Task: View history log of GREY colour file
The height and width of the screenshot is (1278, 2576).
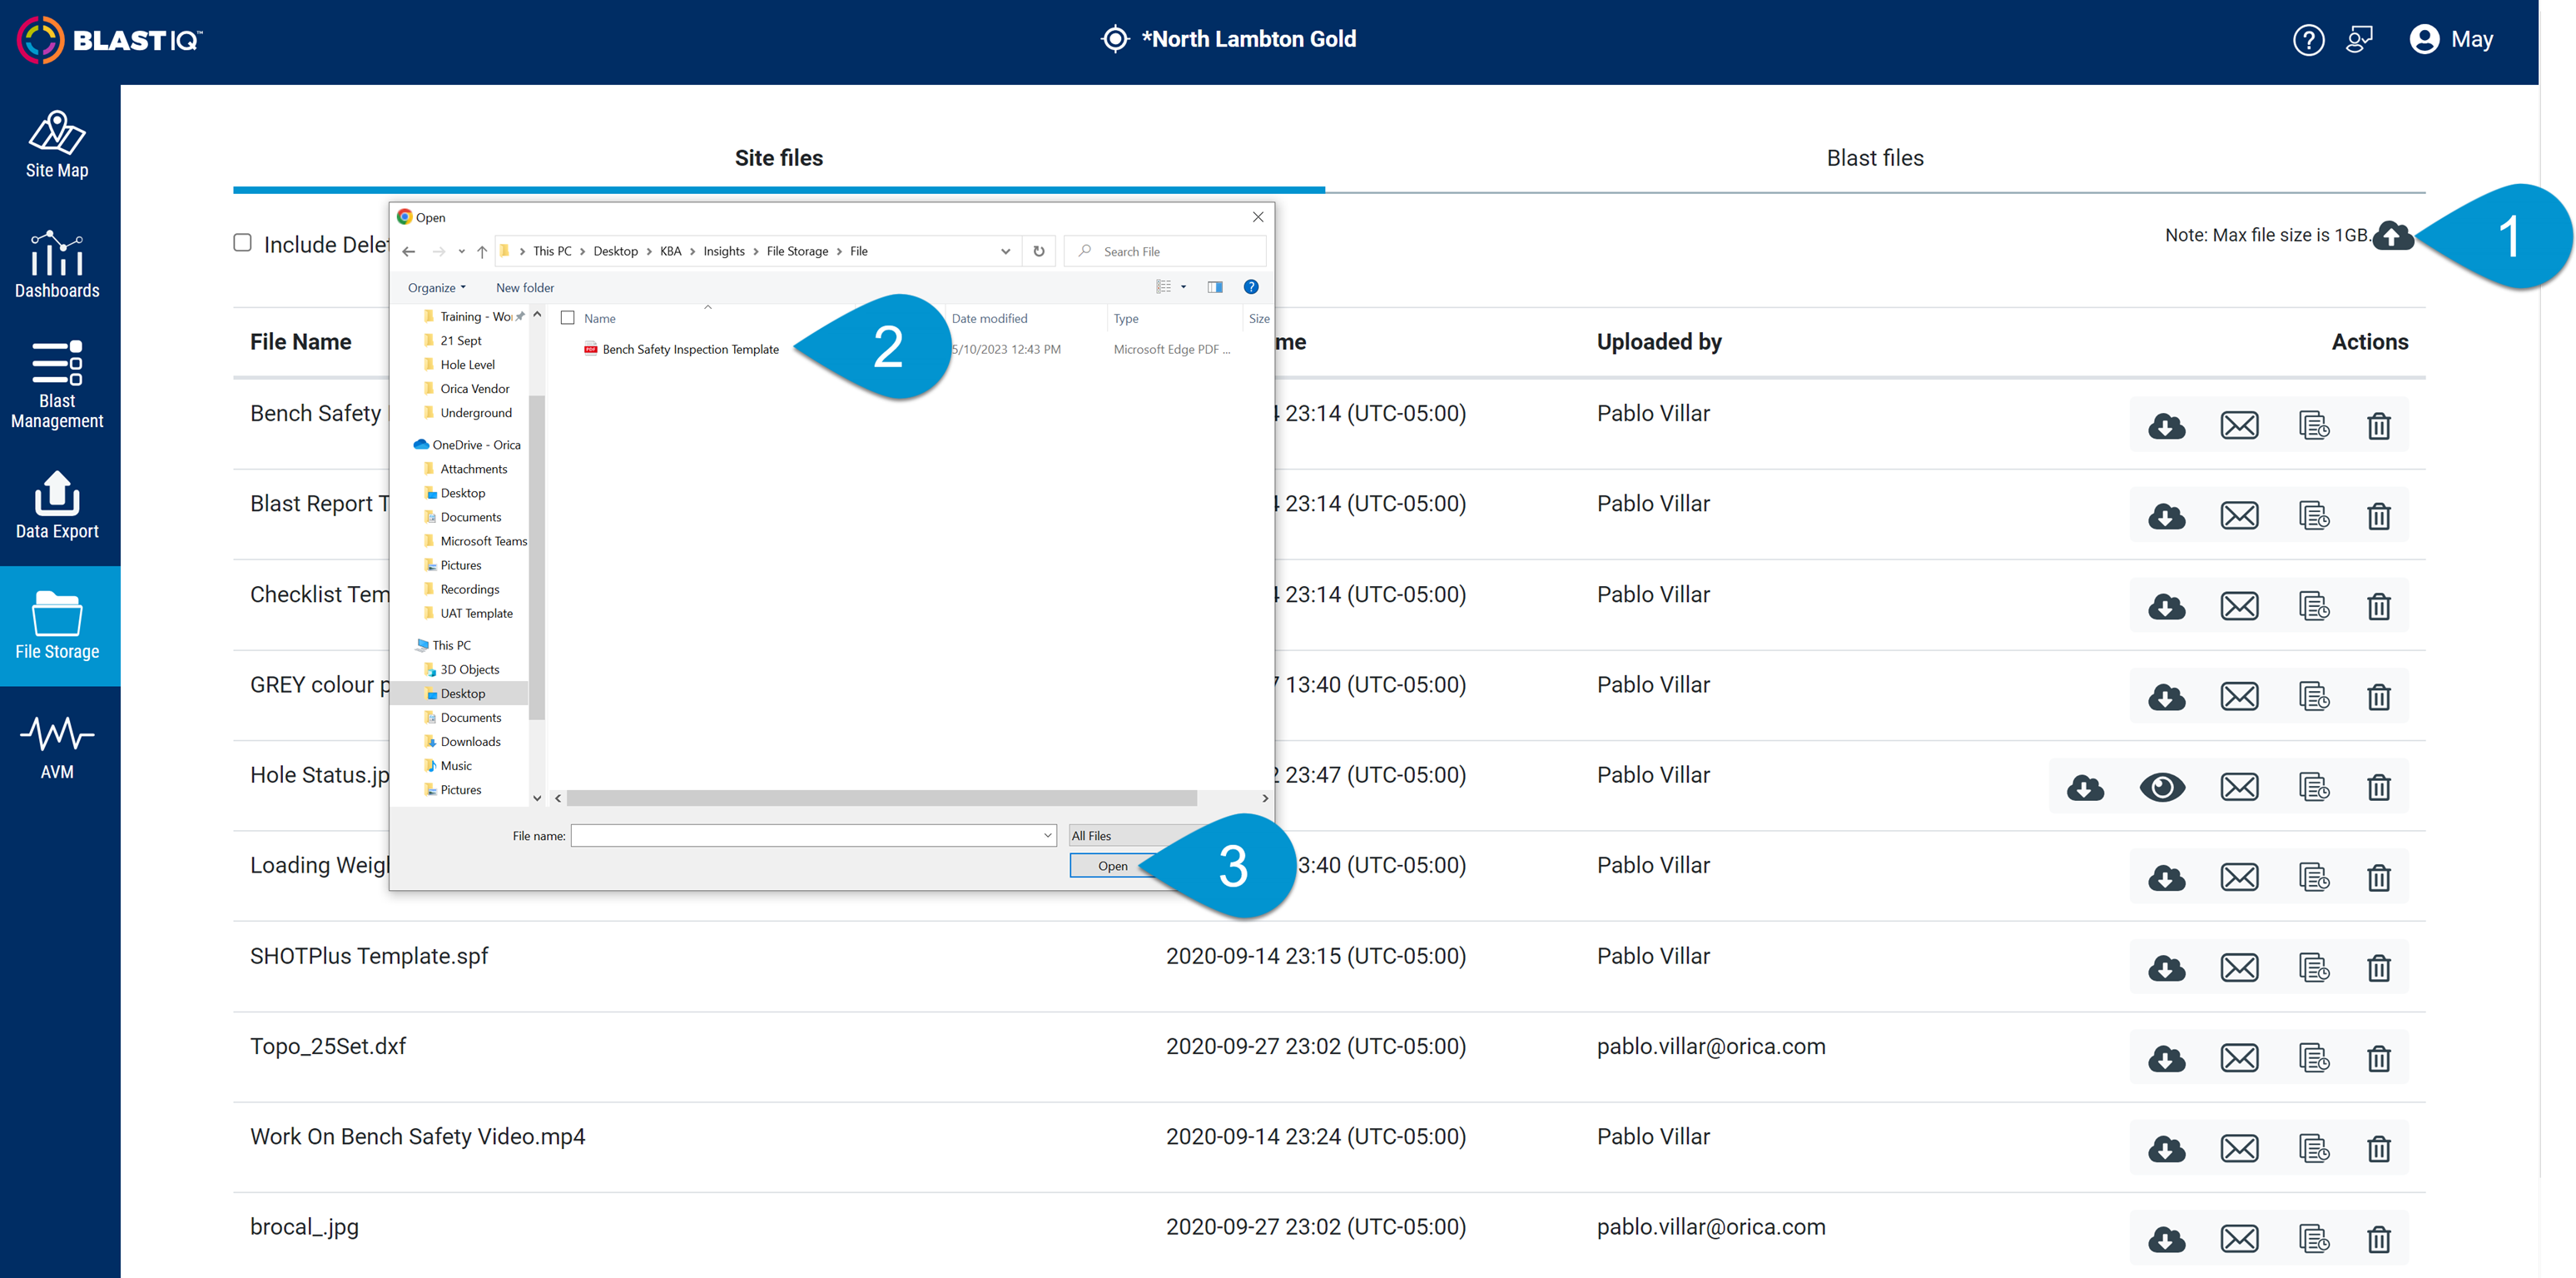Action: pyautogui.click(x=2314, y=697)
